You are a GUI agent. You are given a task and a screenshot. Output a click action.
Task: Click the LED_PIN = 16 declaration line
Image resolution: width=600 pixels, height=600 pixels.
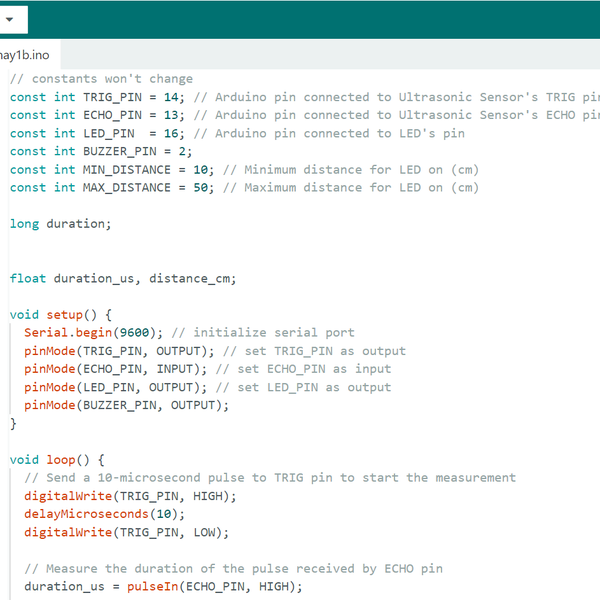coord(237,134)
